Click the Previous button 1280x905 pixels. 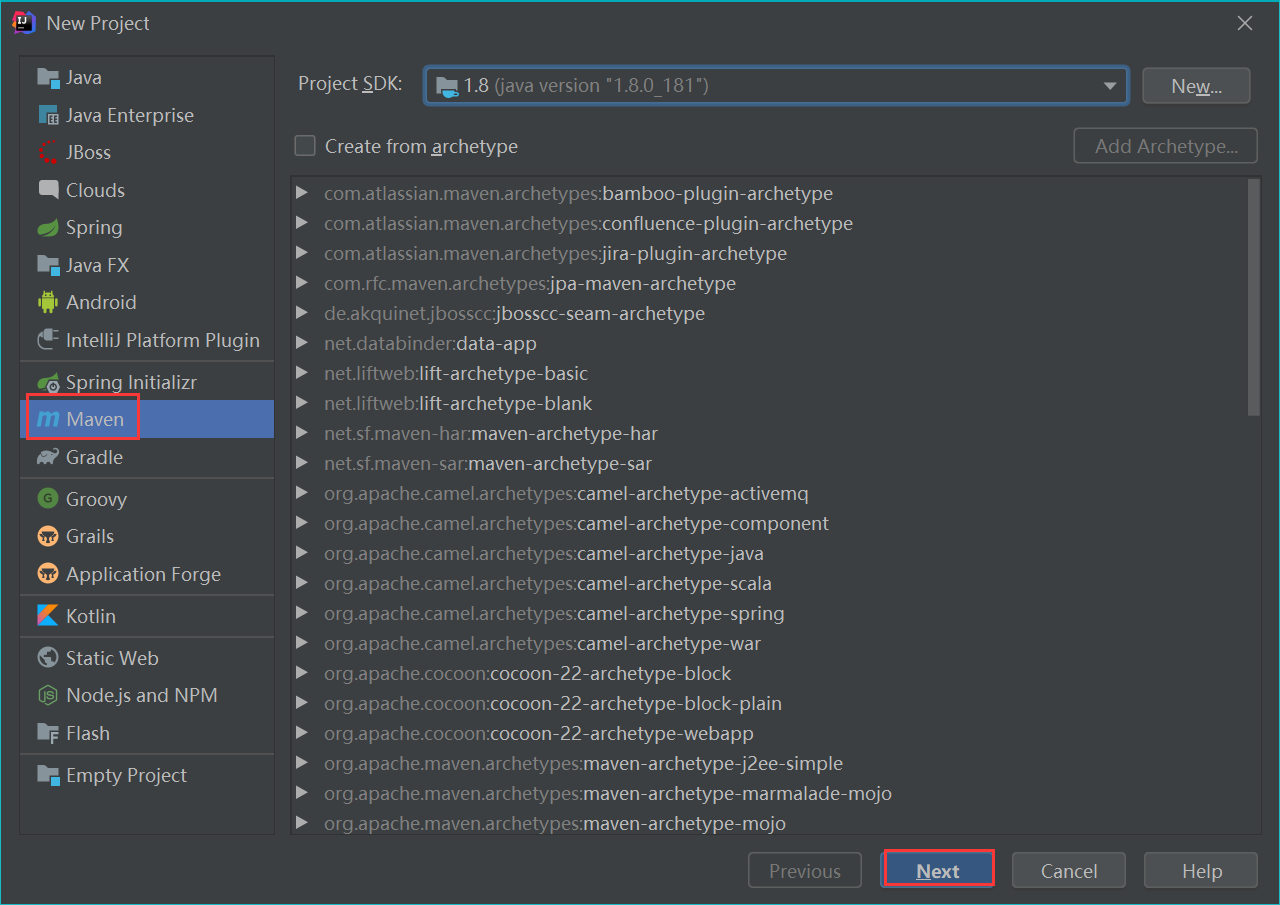click(x=805, y=871)
